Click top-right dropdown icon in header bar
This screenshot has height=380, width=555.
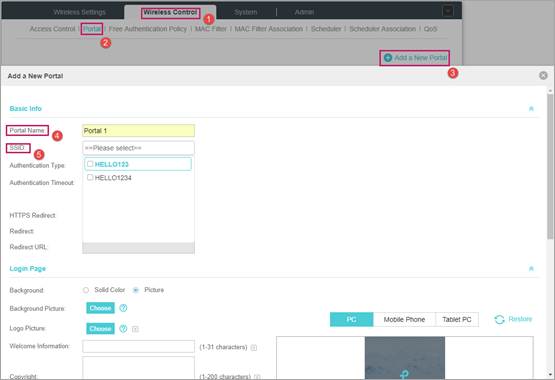click(x=448, y=11)
